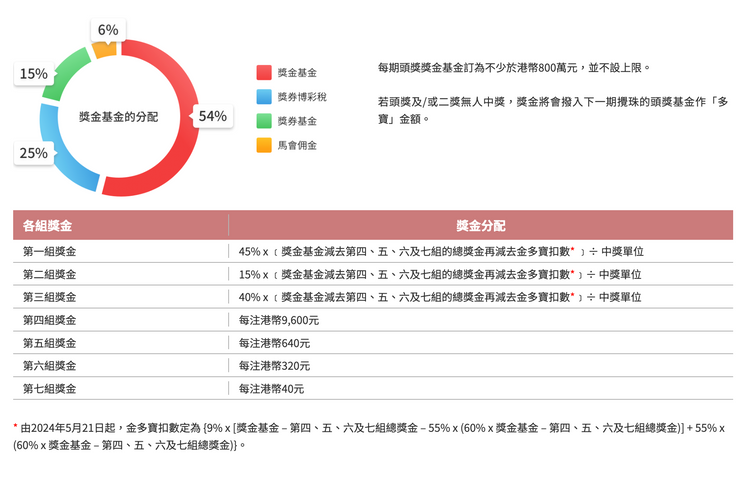The width and height of the screenshot is (750, 487).
Task: Click the orange donut chart segment
Action: click(105, 50)
